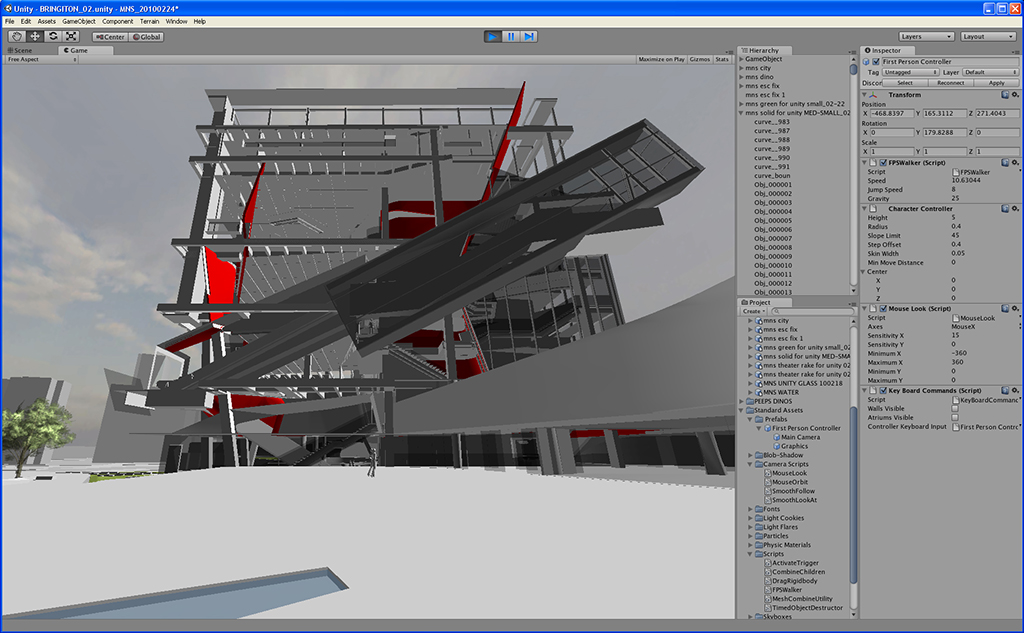
Task: Expand the mns city hierarchy item
Action: tap(741, 68)
